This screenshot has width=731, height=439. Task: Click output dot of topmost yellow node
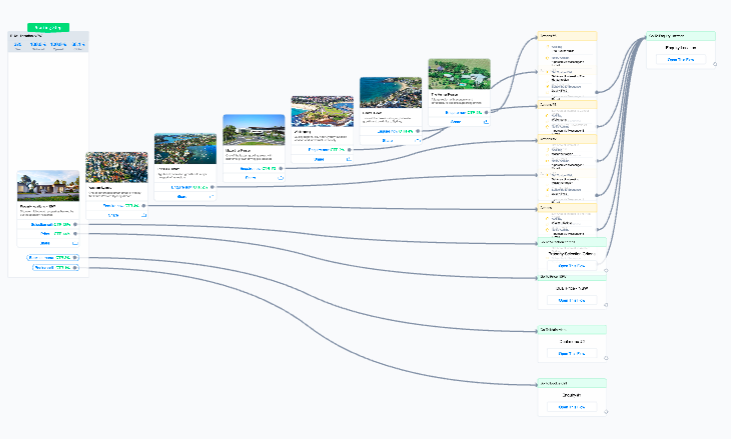point(597,92)
